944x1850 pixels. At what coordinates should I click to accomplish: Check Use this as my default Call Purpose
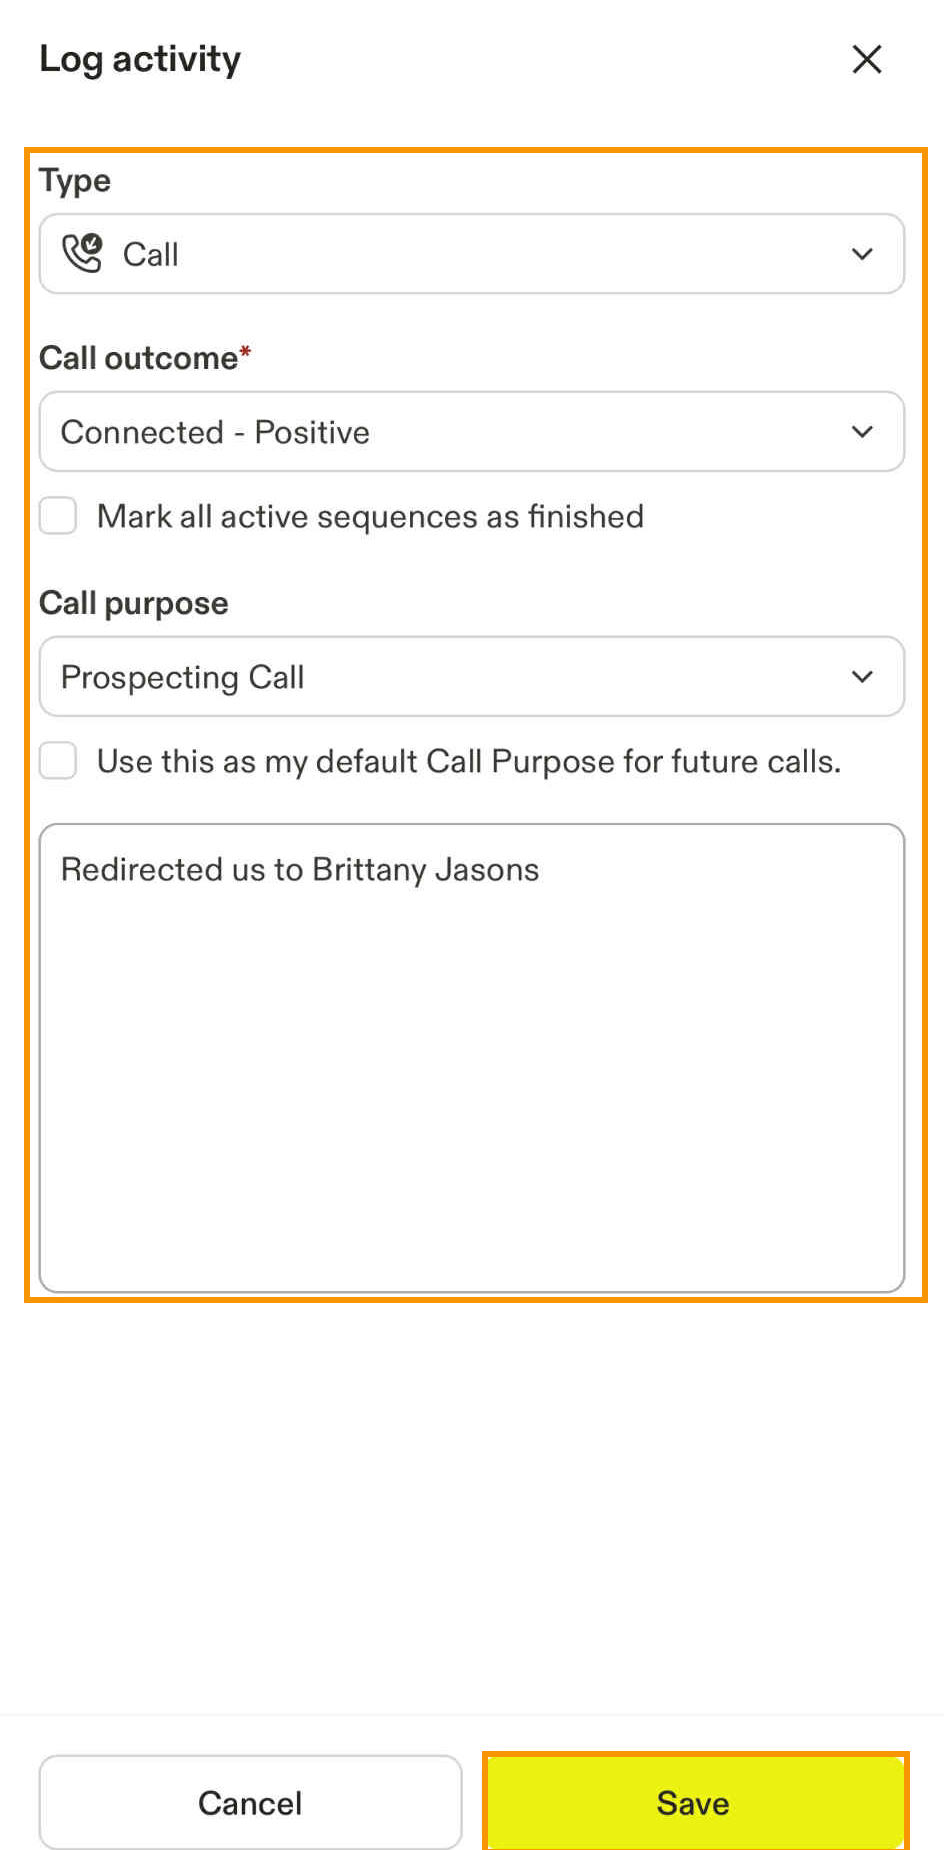point(57,761)
